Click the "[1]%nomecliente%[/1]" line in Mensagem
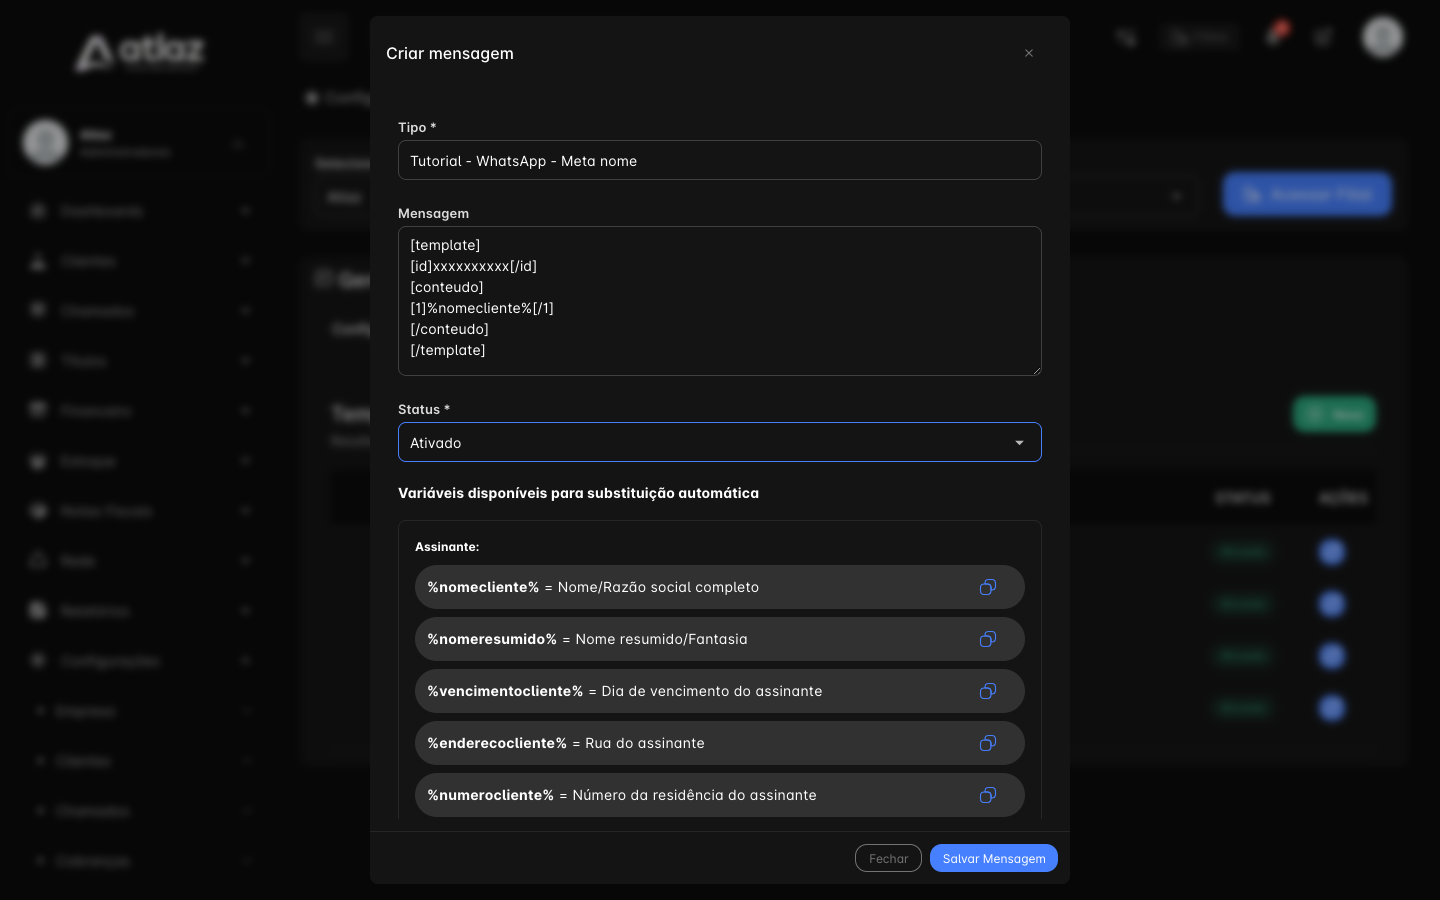 [x=482, y=308]
